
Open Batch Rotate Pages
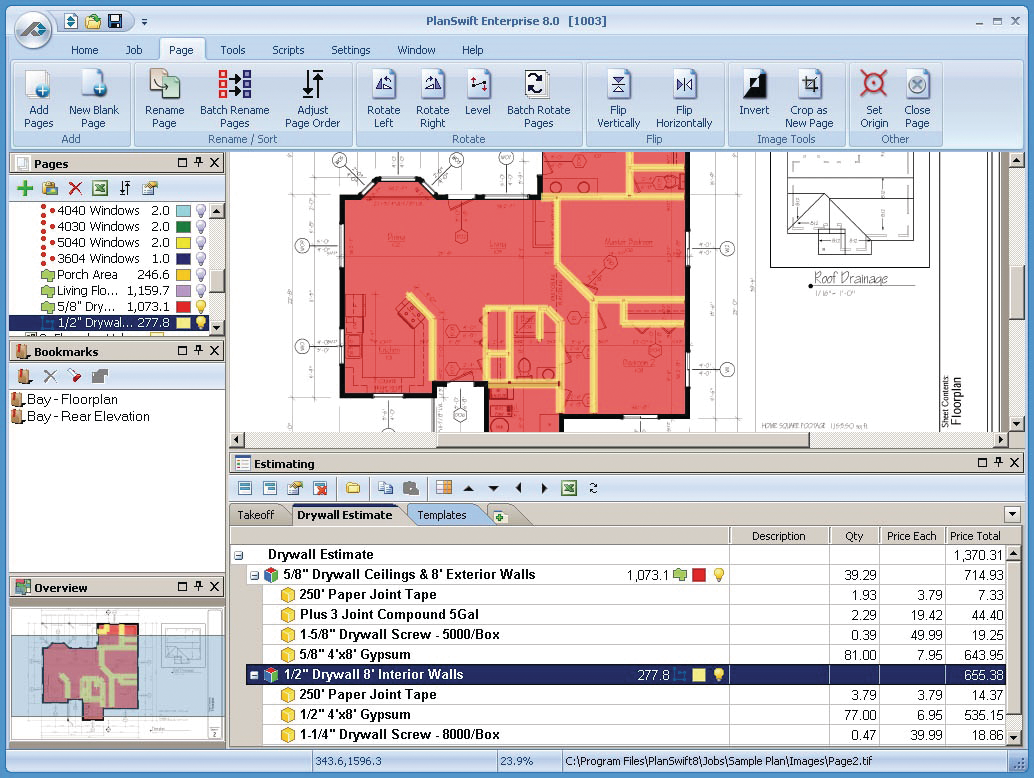[539, 99]
